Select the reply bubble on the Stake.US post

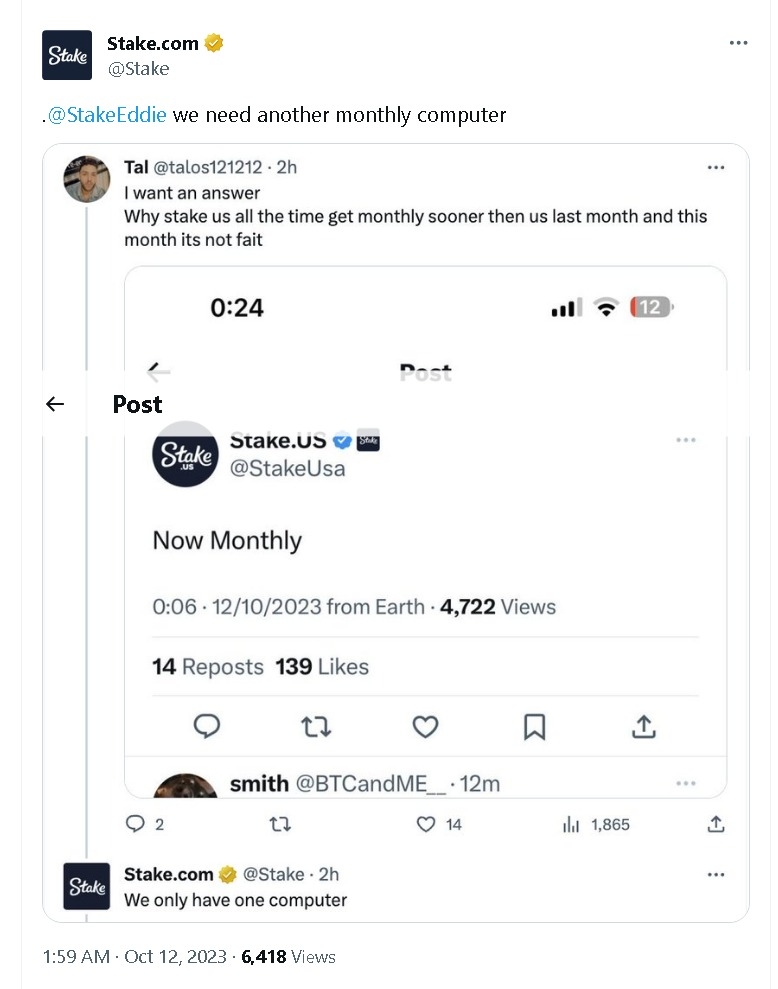coord(207,727)
